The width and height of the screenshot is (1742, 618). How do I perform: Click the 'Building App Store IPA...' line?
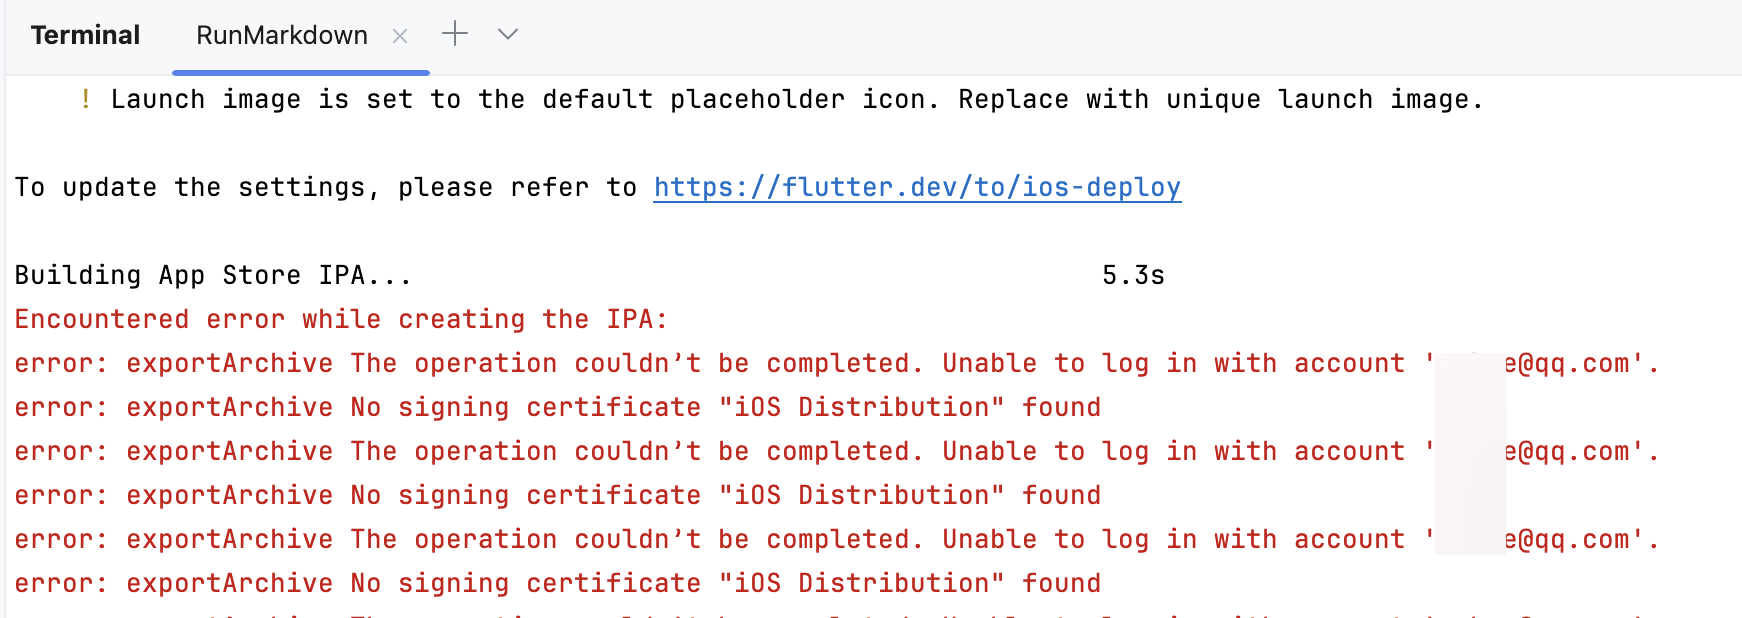tap(213, 275)
